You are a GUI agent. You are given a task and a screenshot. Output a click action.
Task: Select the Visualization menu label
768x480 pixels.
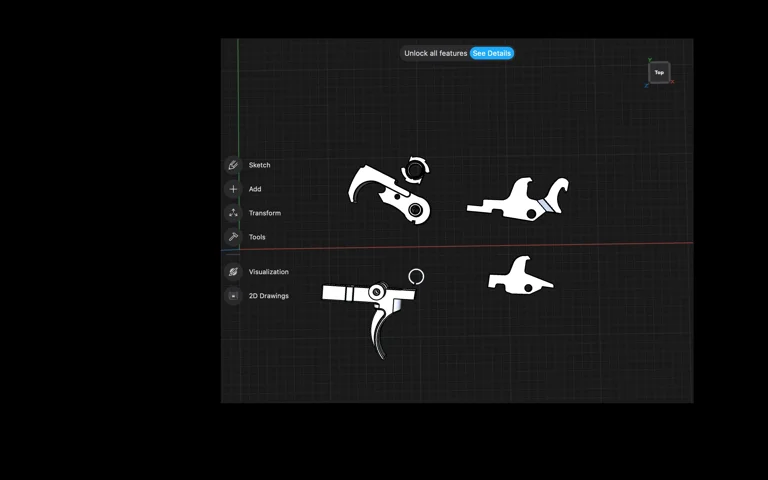coord(269,272)
